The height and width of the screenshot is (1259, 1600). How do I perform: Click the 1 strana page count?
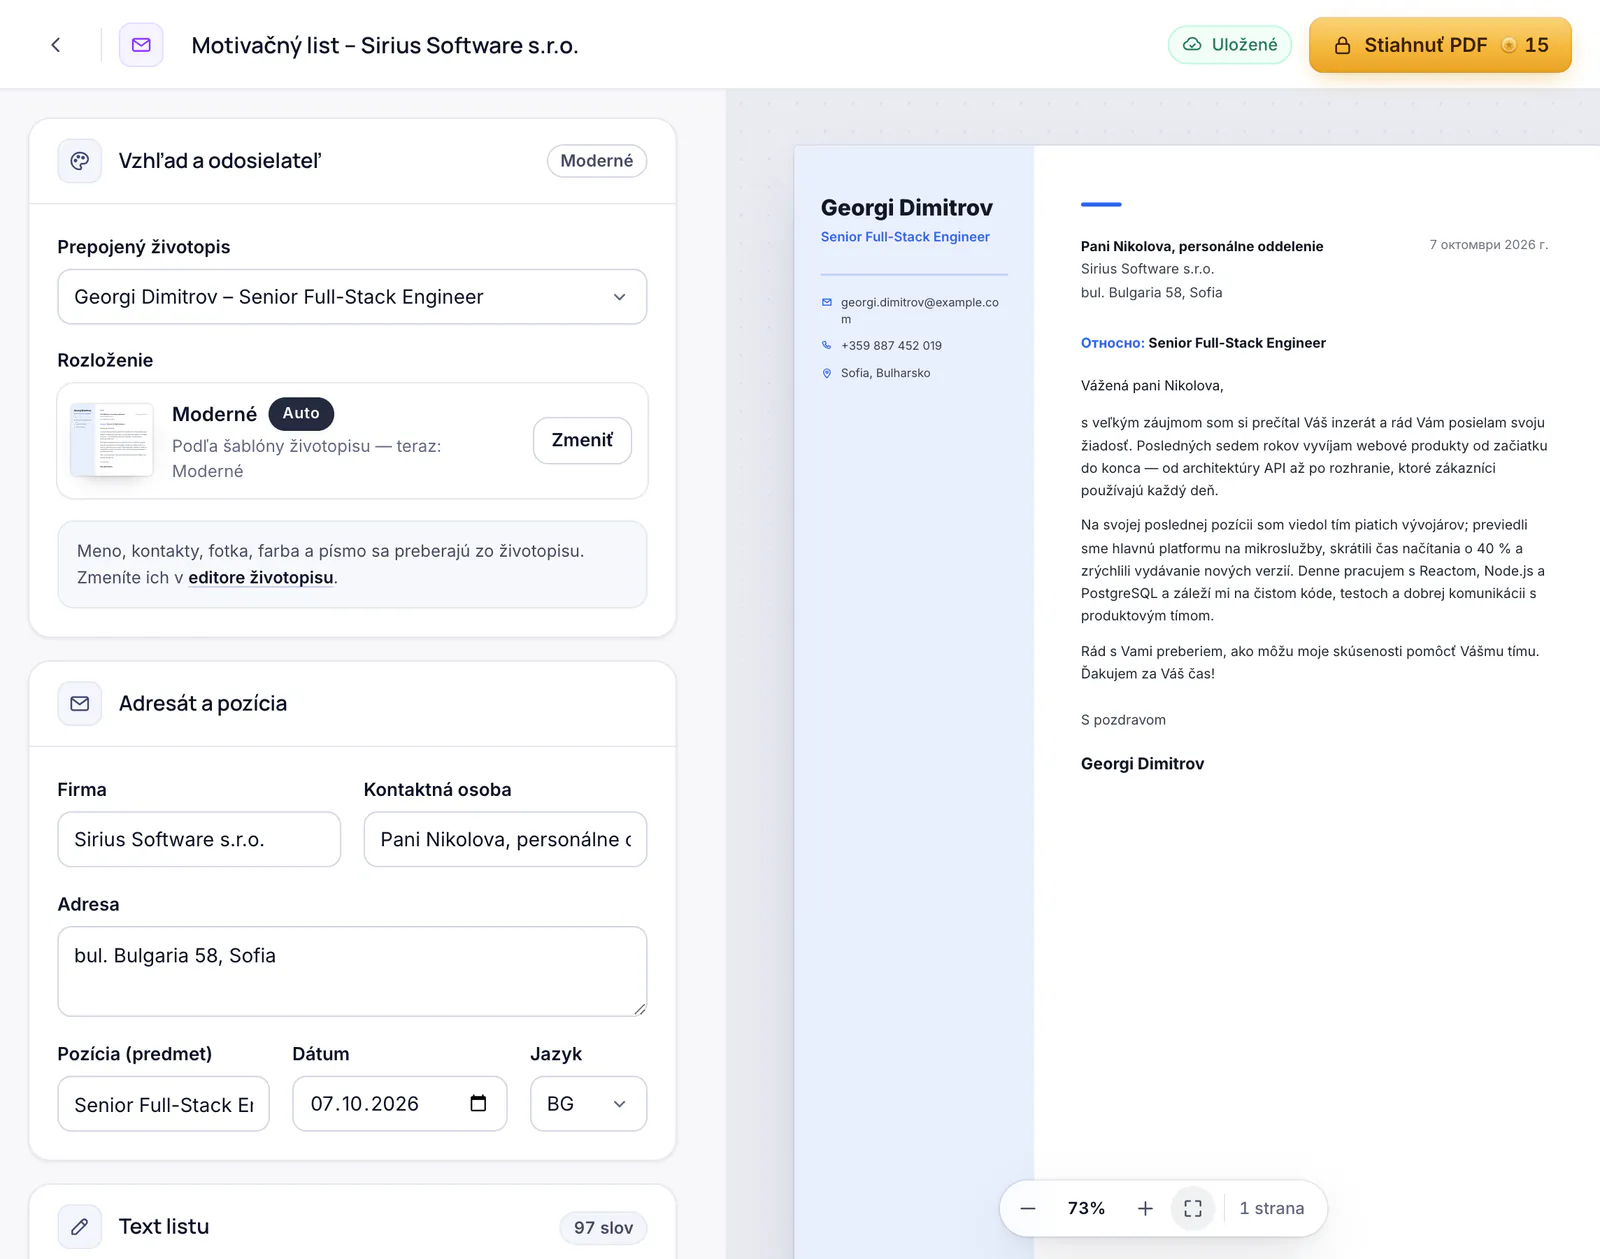point(1272,1208)
